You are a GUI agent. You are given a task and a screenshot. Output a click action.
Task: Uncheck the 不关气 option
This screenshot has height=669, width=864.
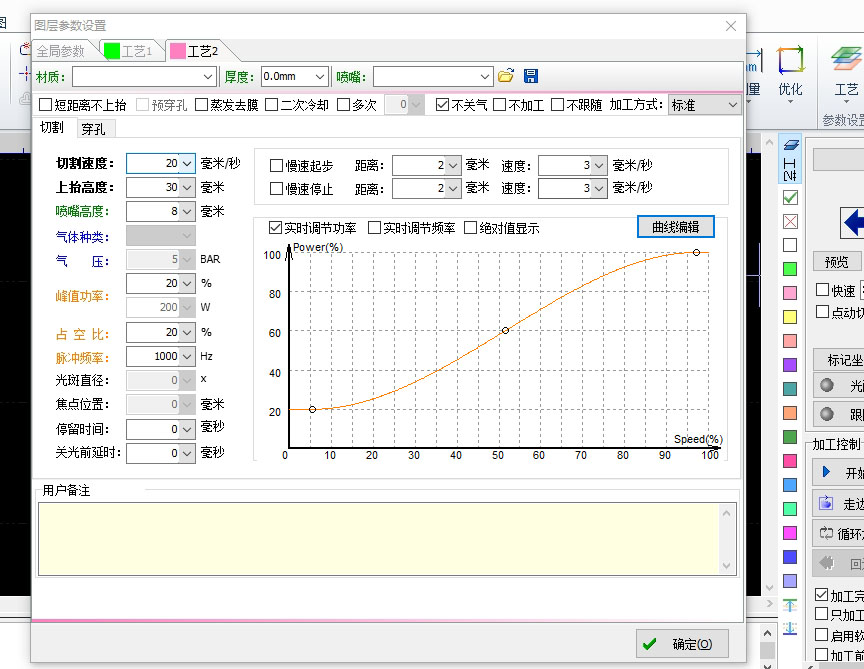coord(442,105)
